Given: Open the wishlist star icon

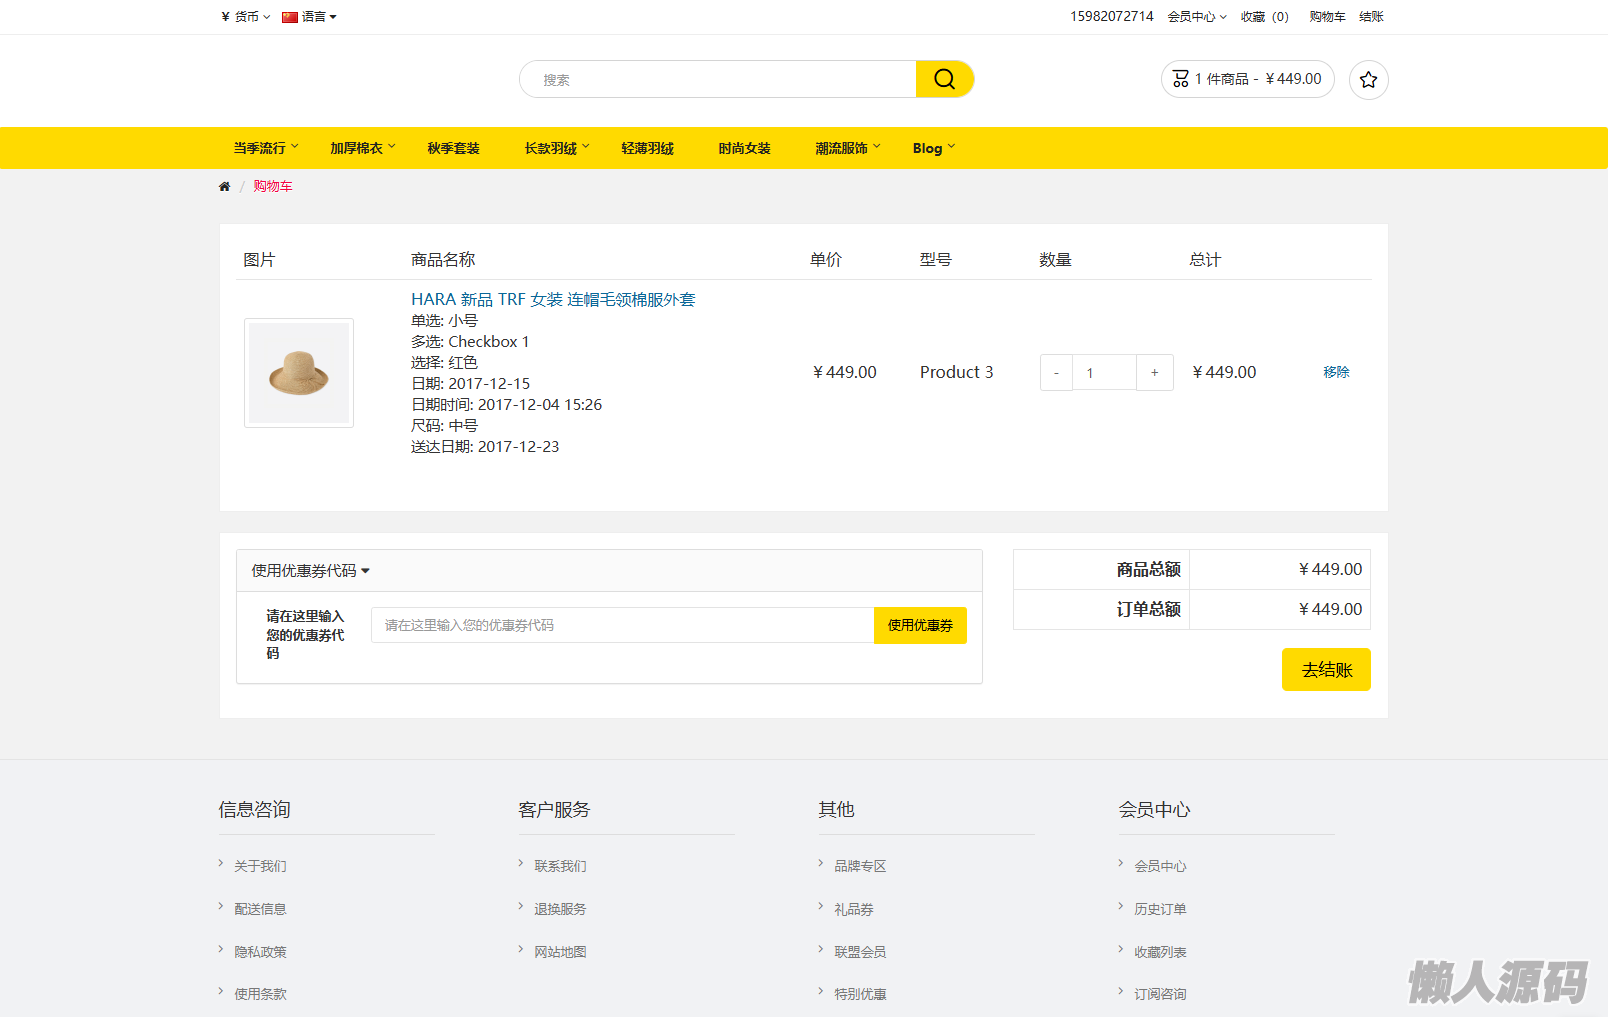Looking at the screenshot, I should coord(1368,80).
